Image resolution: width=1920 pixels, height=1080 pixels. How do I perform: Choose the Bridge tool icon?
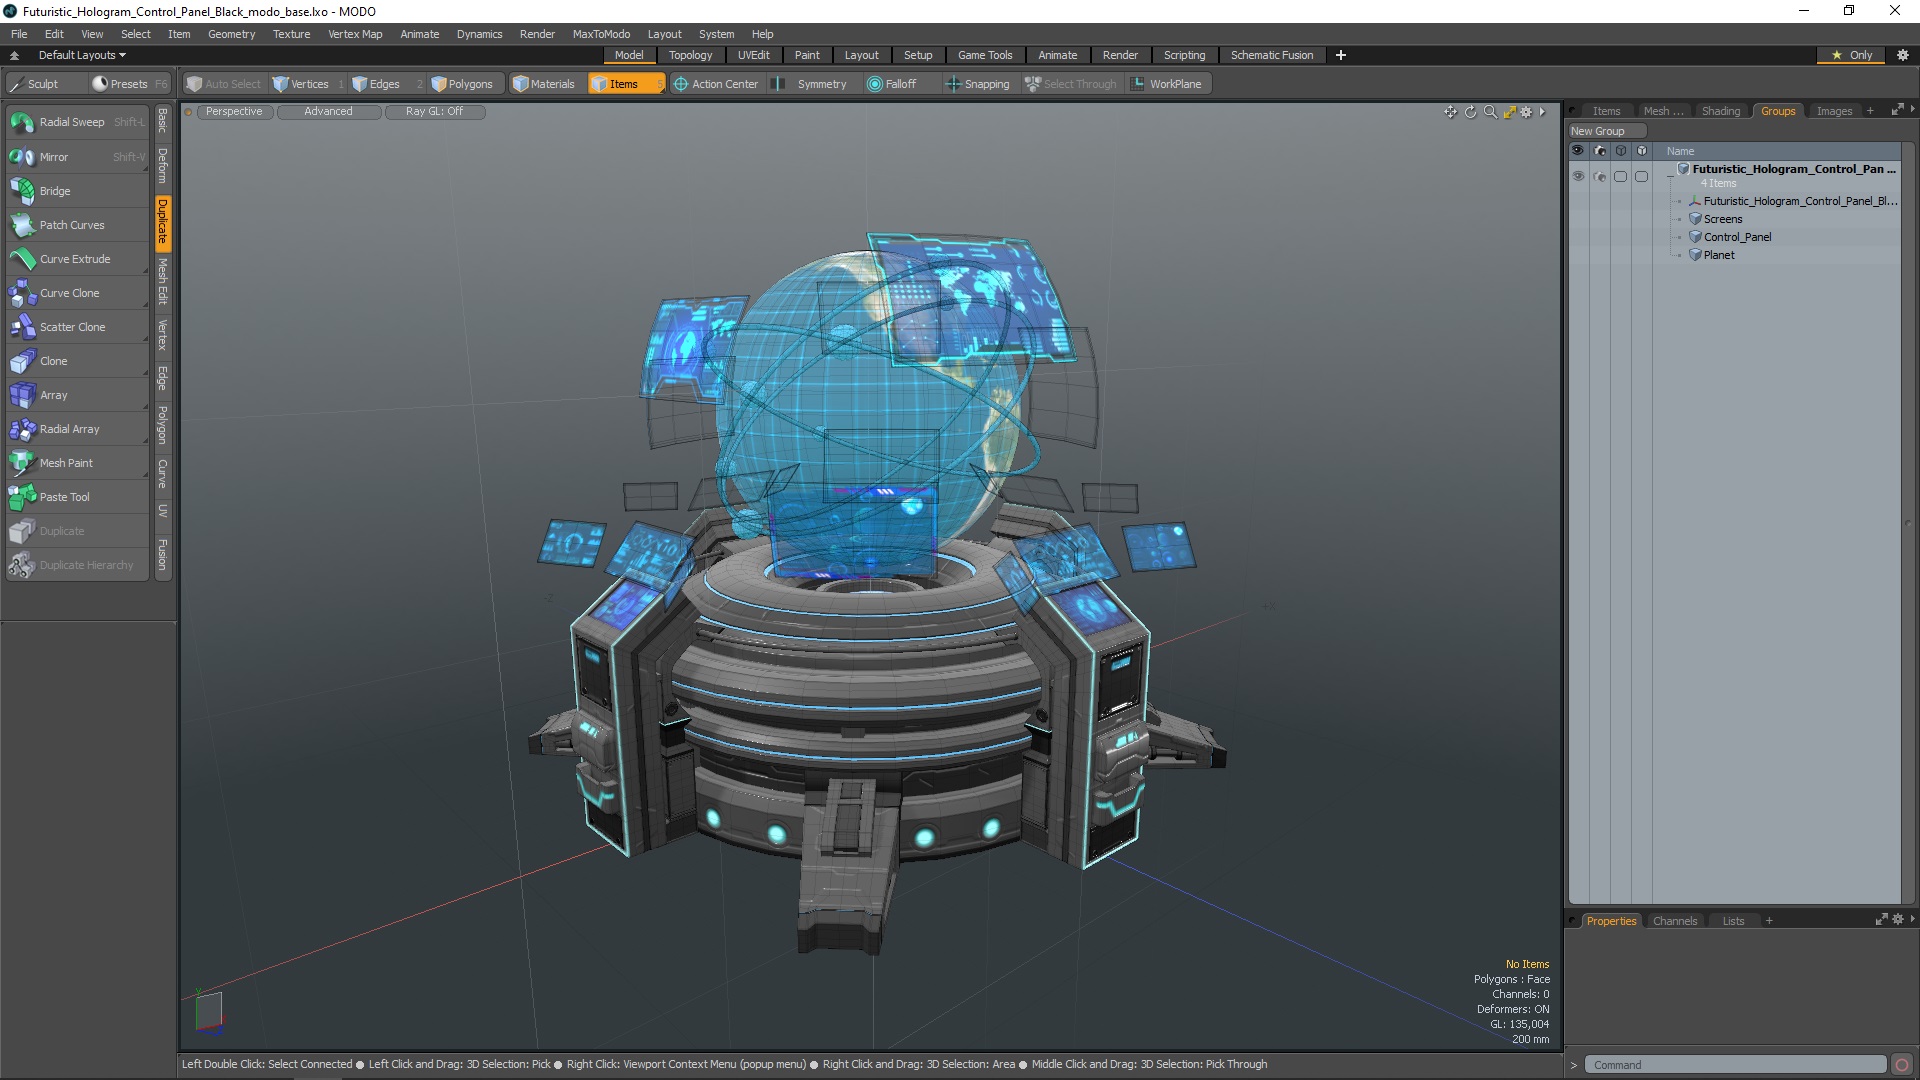pyautogui.click(x=22, y=191)
